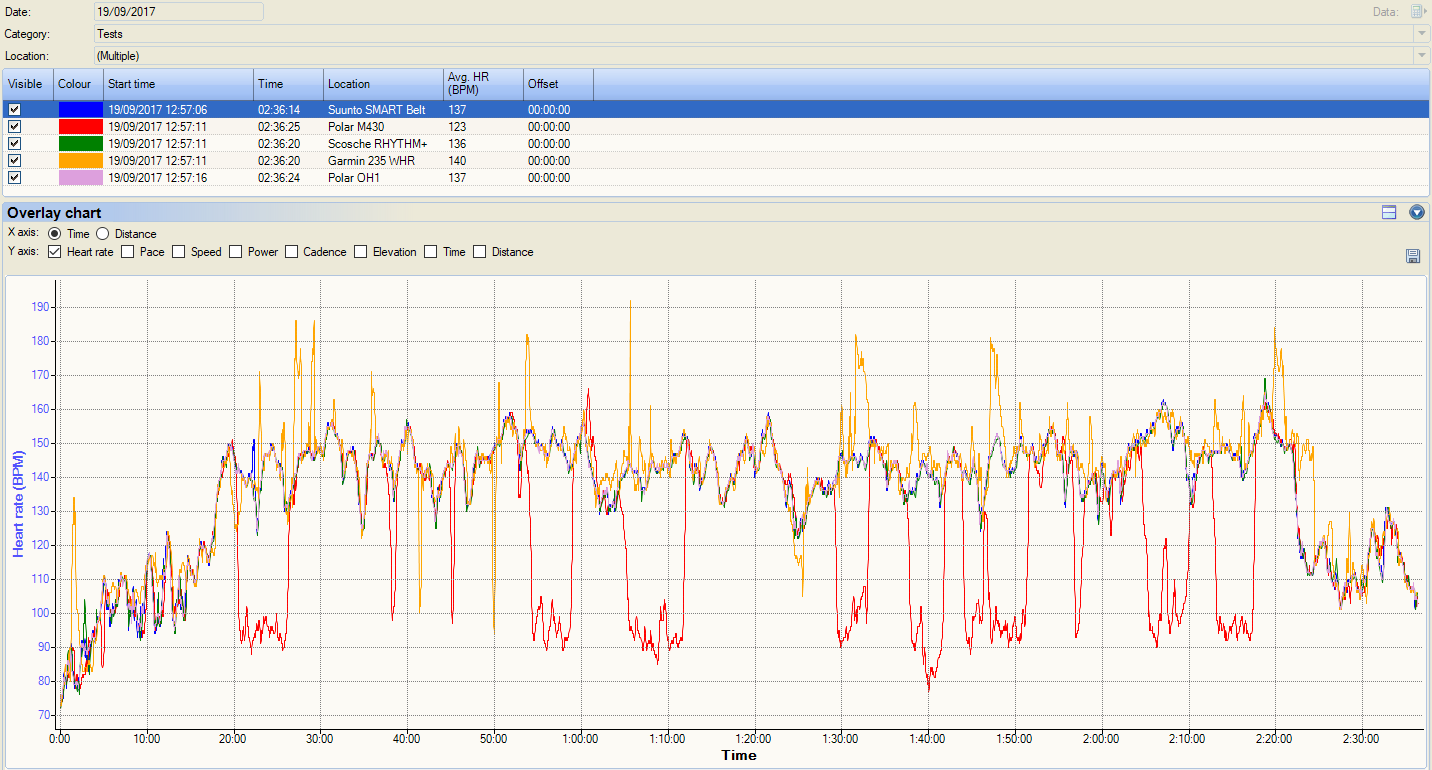Toggle visibility of Garmin 235 WHR
The image size is (1432, 770).
click(x=14, y=161)
